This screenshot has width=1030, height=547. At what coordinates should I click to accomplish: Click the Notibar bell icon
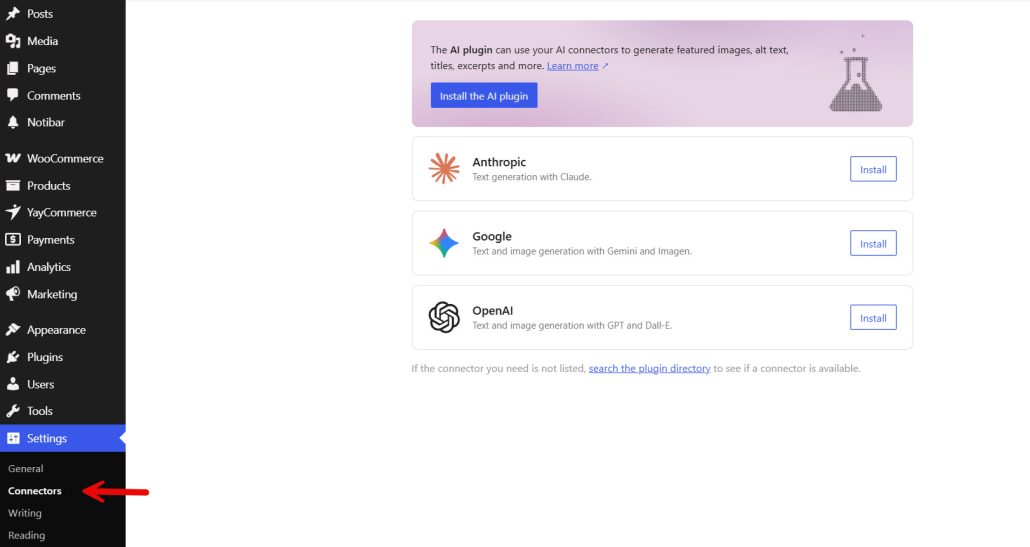[13, 122]
